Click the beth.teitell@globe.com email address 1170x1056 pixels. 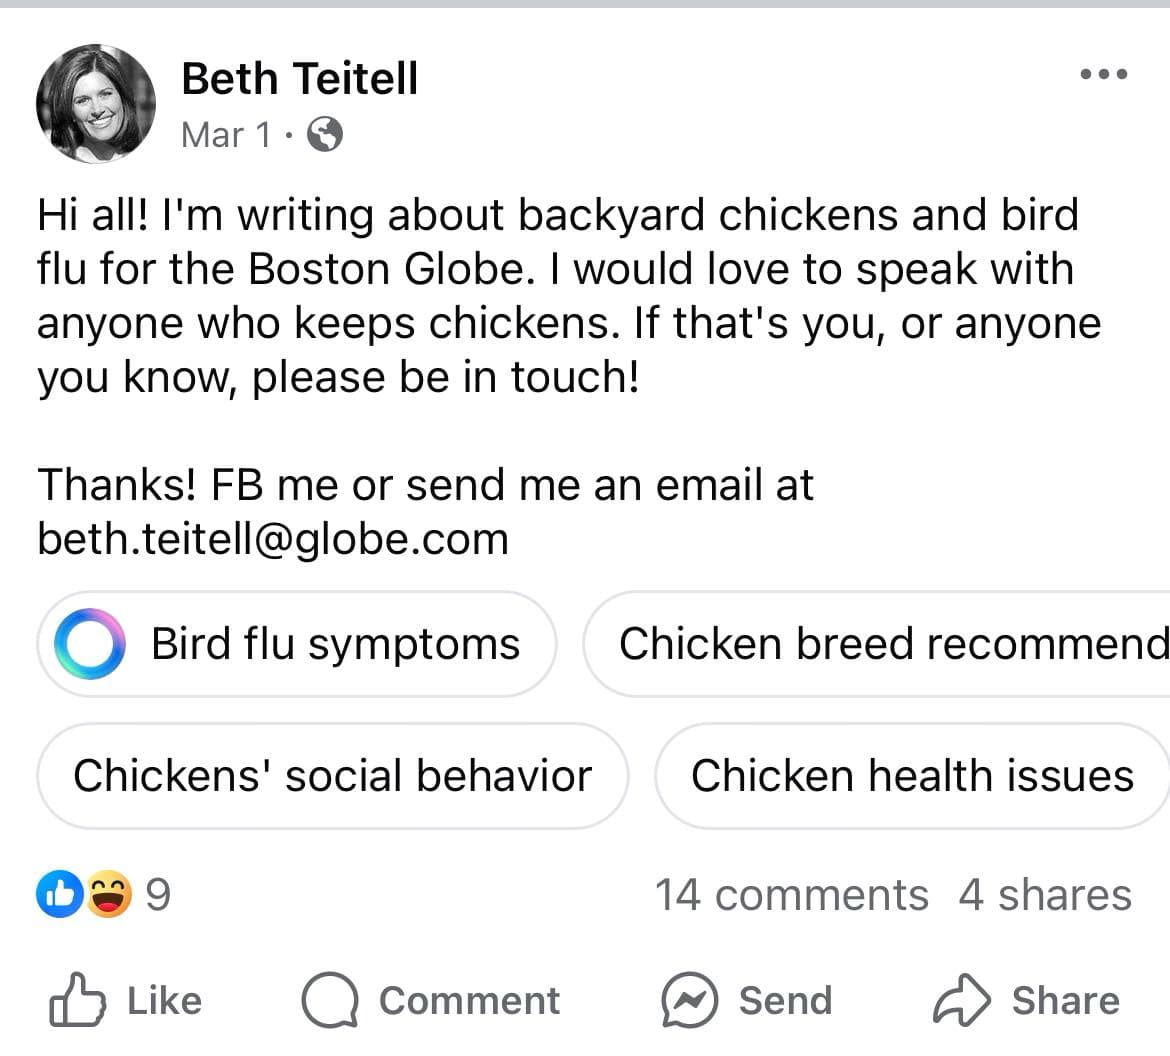[x=273, y=539]
